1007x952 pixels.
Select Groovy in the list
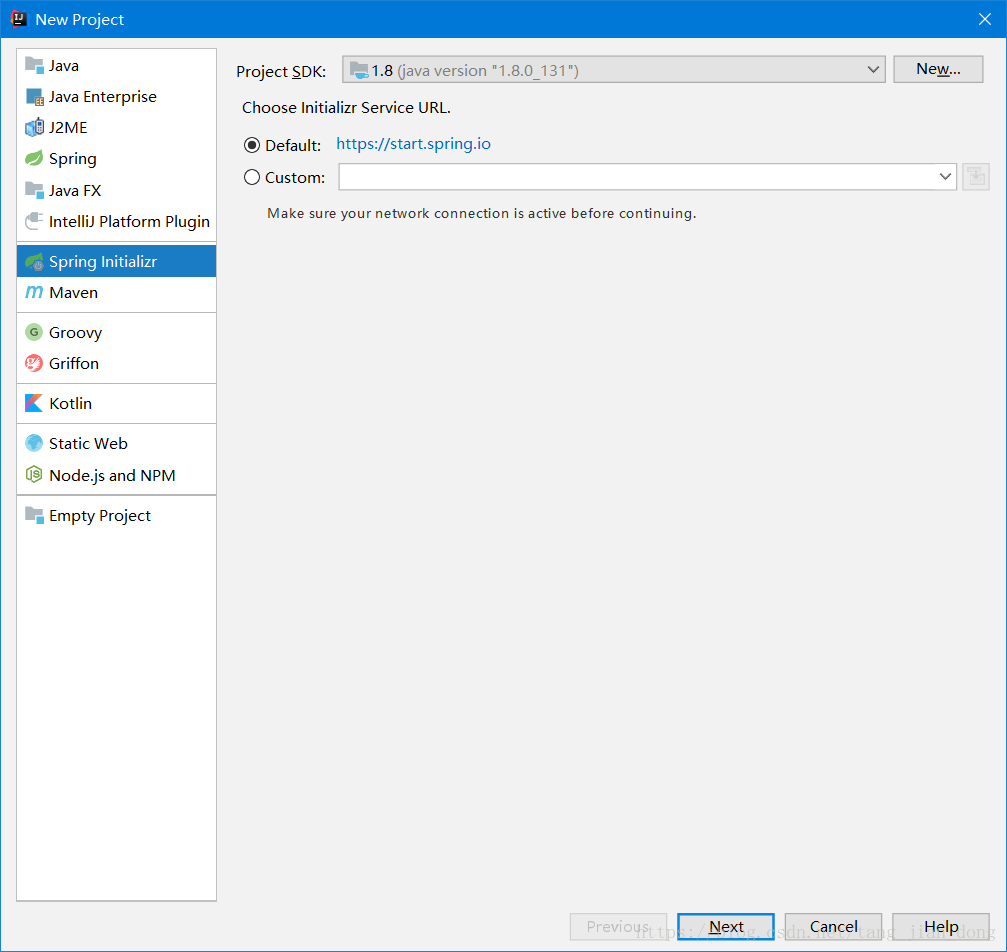(x=116, y=332)
